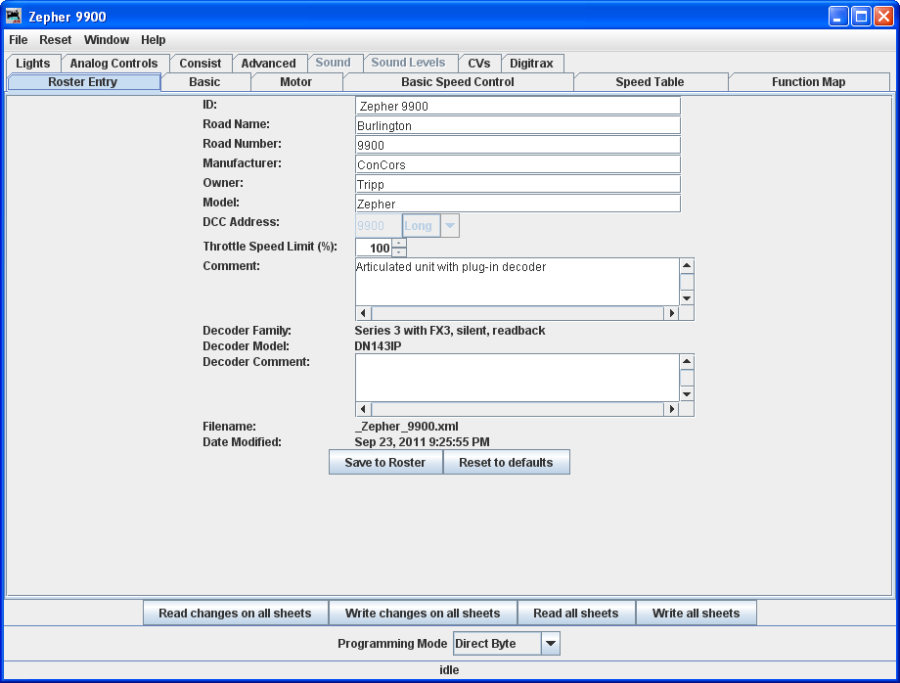900x683 pixels.
Task: Decrease Throttle Speed Limit with down arrow
Action: 399,252
